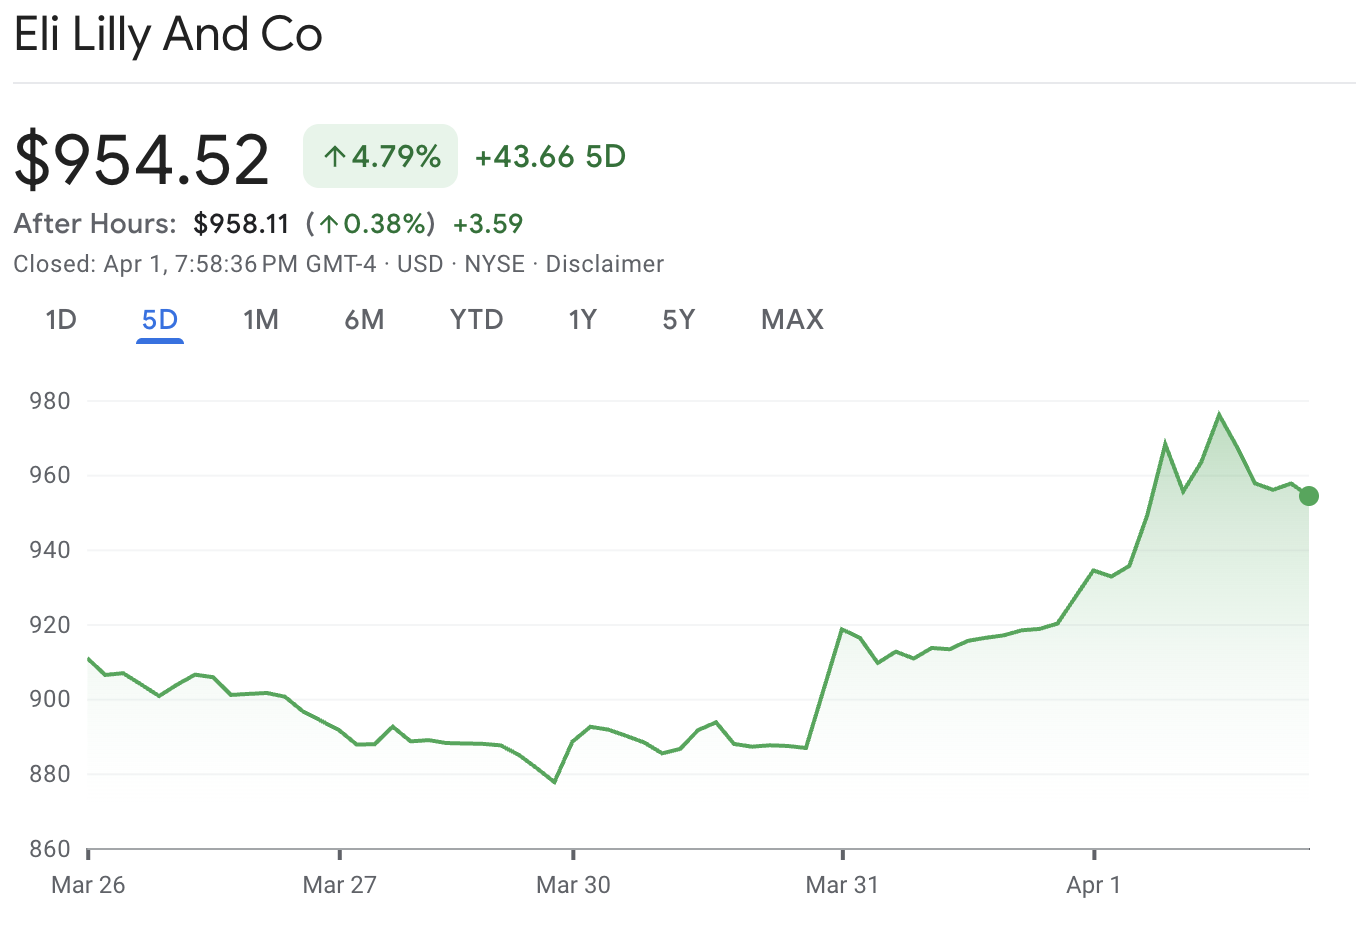The height and width of the screenshot is (932, 1356).
Task: Click the Apr 1 axis label
Action: tap(1093, 885)
